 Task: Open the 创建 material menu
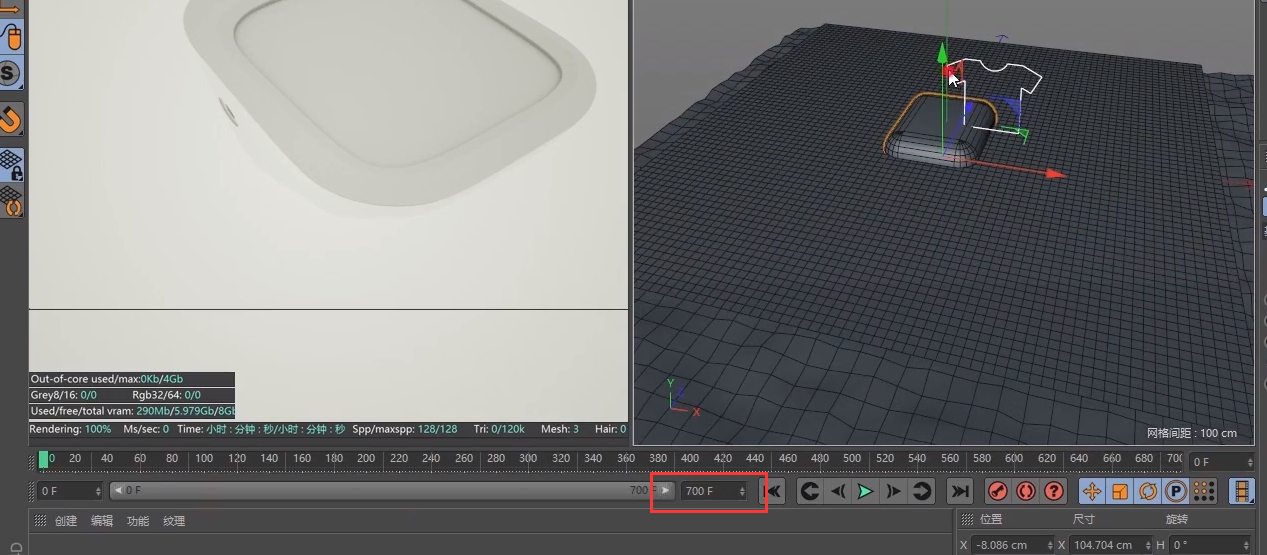66,521
